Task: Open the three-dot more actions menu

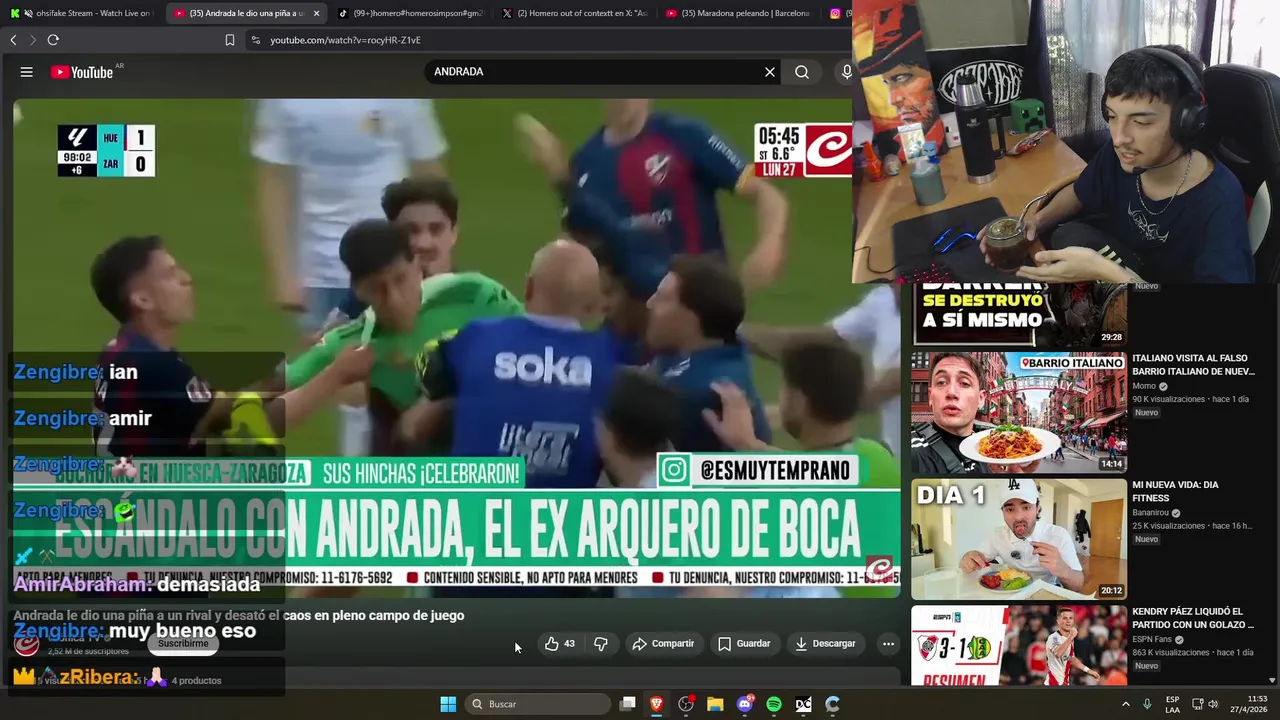Action: click(x=888, y=644)
